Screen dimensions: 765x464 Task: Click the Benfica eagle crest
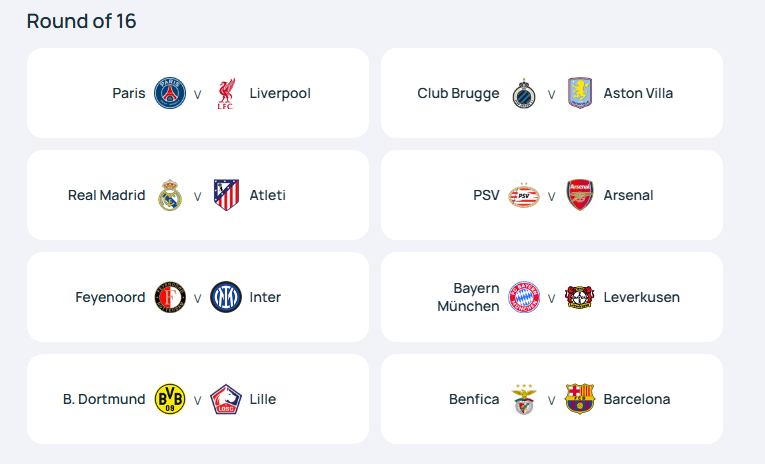(x=524, y=399)
